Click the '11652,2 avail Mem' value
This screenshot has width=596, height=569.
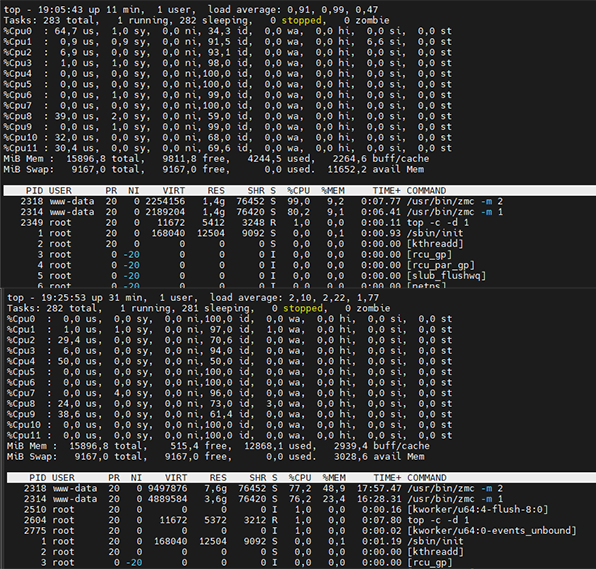point(376,169)
